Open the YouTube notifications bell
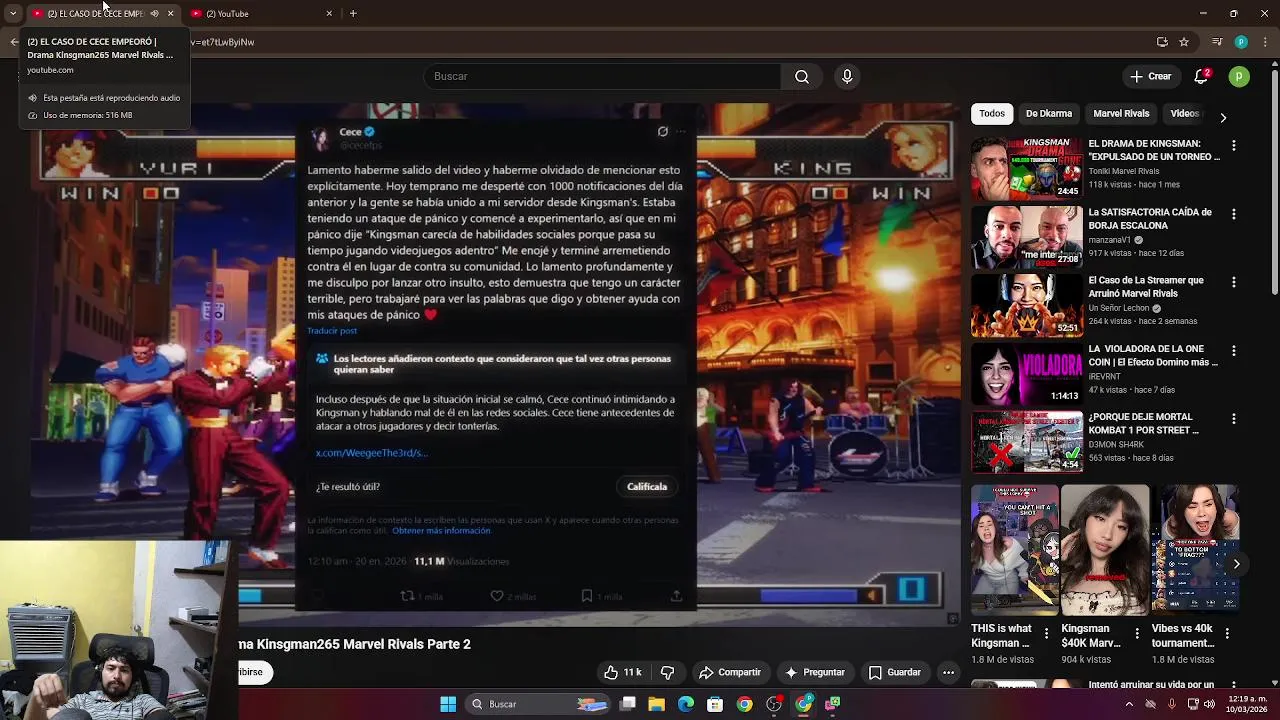Image resolution: width=1280 pixels, height=720 pixels. [1201, 76]
